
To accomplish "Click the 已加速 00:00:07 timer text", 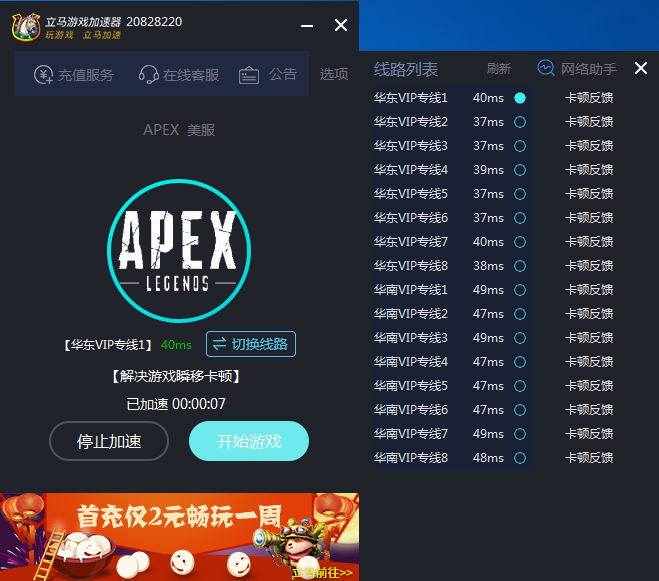I will click(176, 404).
